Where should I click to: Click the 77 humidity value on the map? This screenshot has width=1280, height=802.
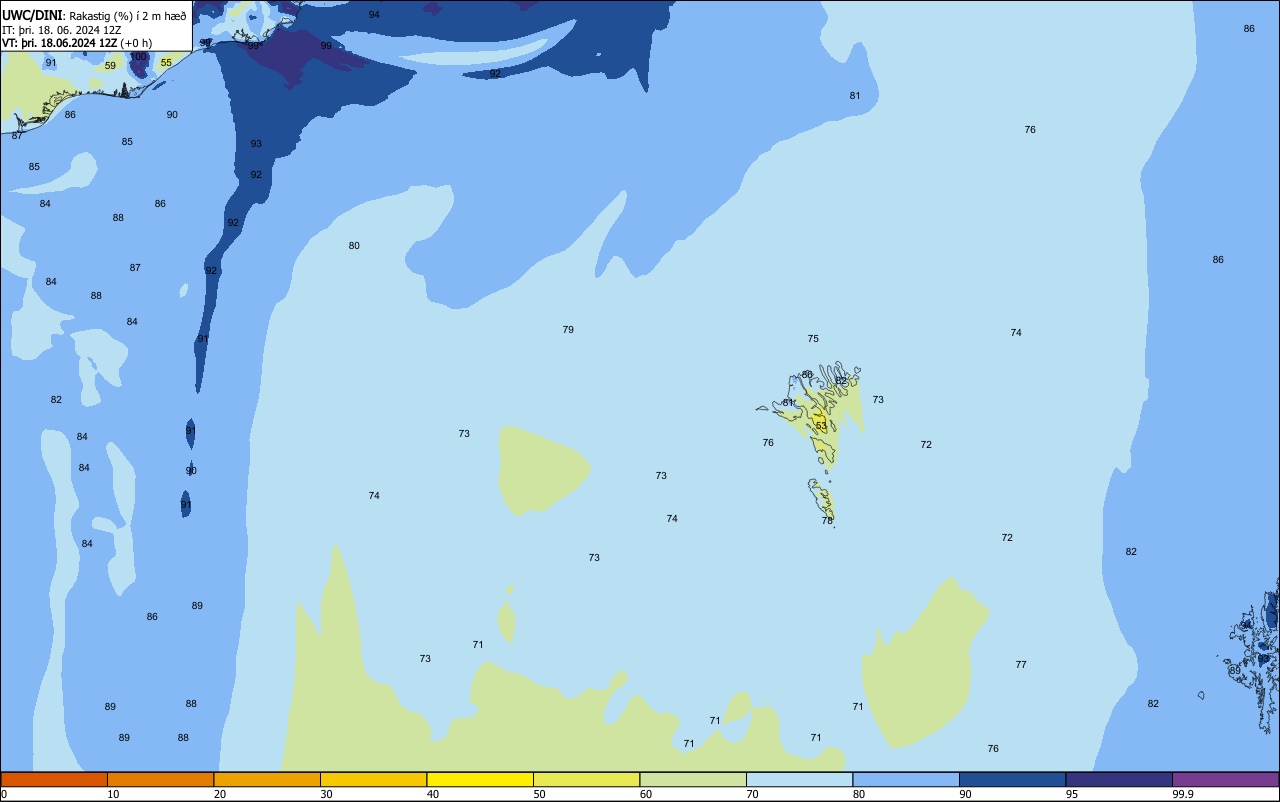click(1021, 665)
